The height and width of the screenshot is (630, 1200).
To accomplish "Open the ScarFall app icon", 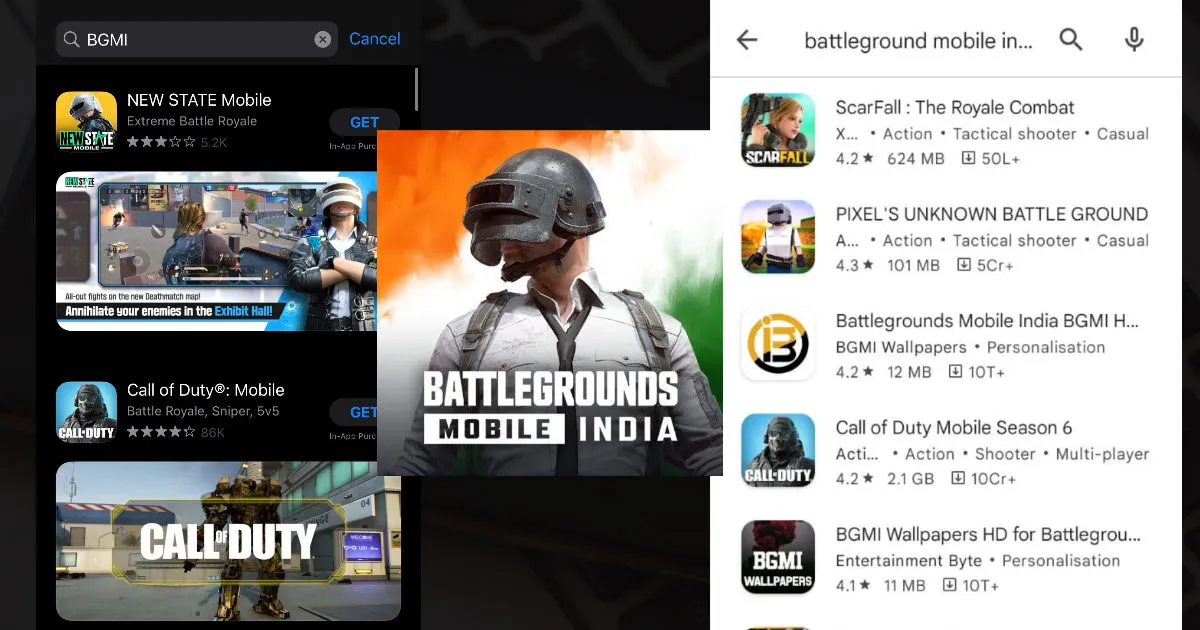I will click(777, 131).
